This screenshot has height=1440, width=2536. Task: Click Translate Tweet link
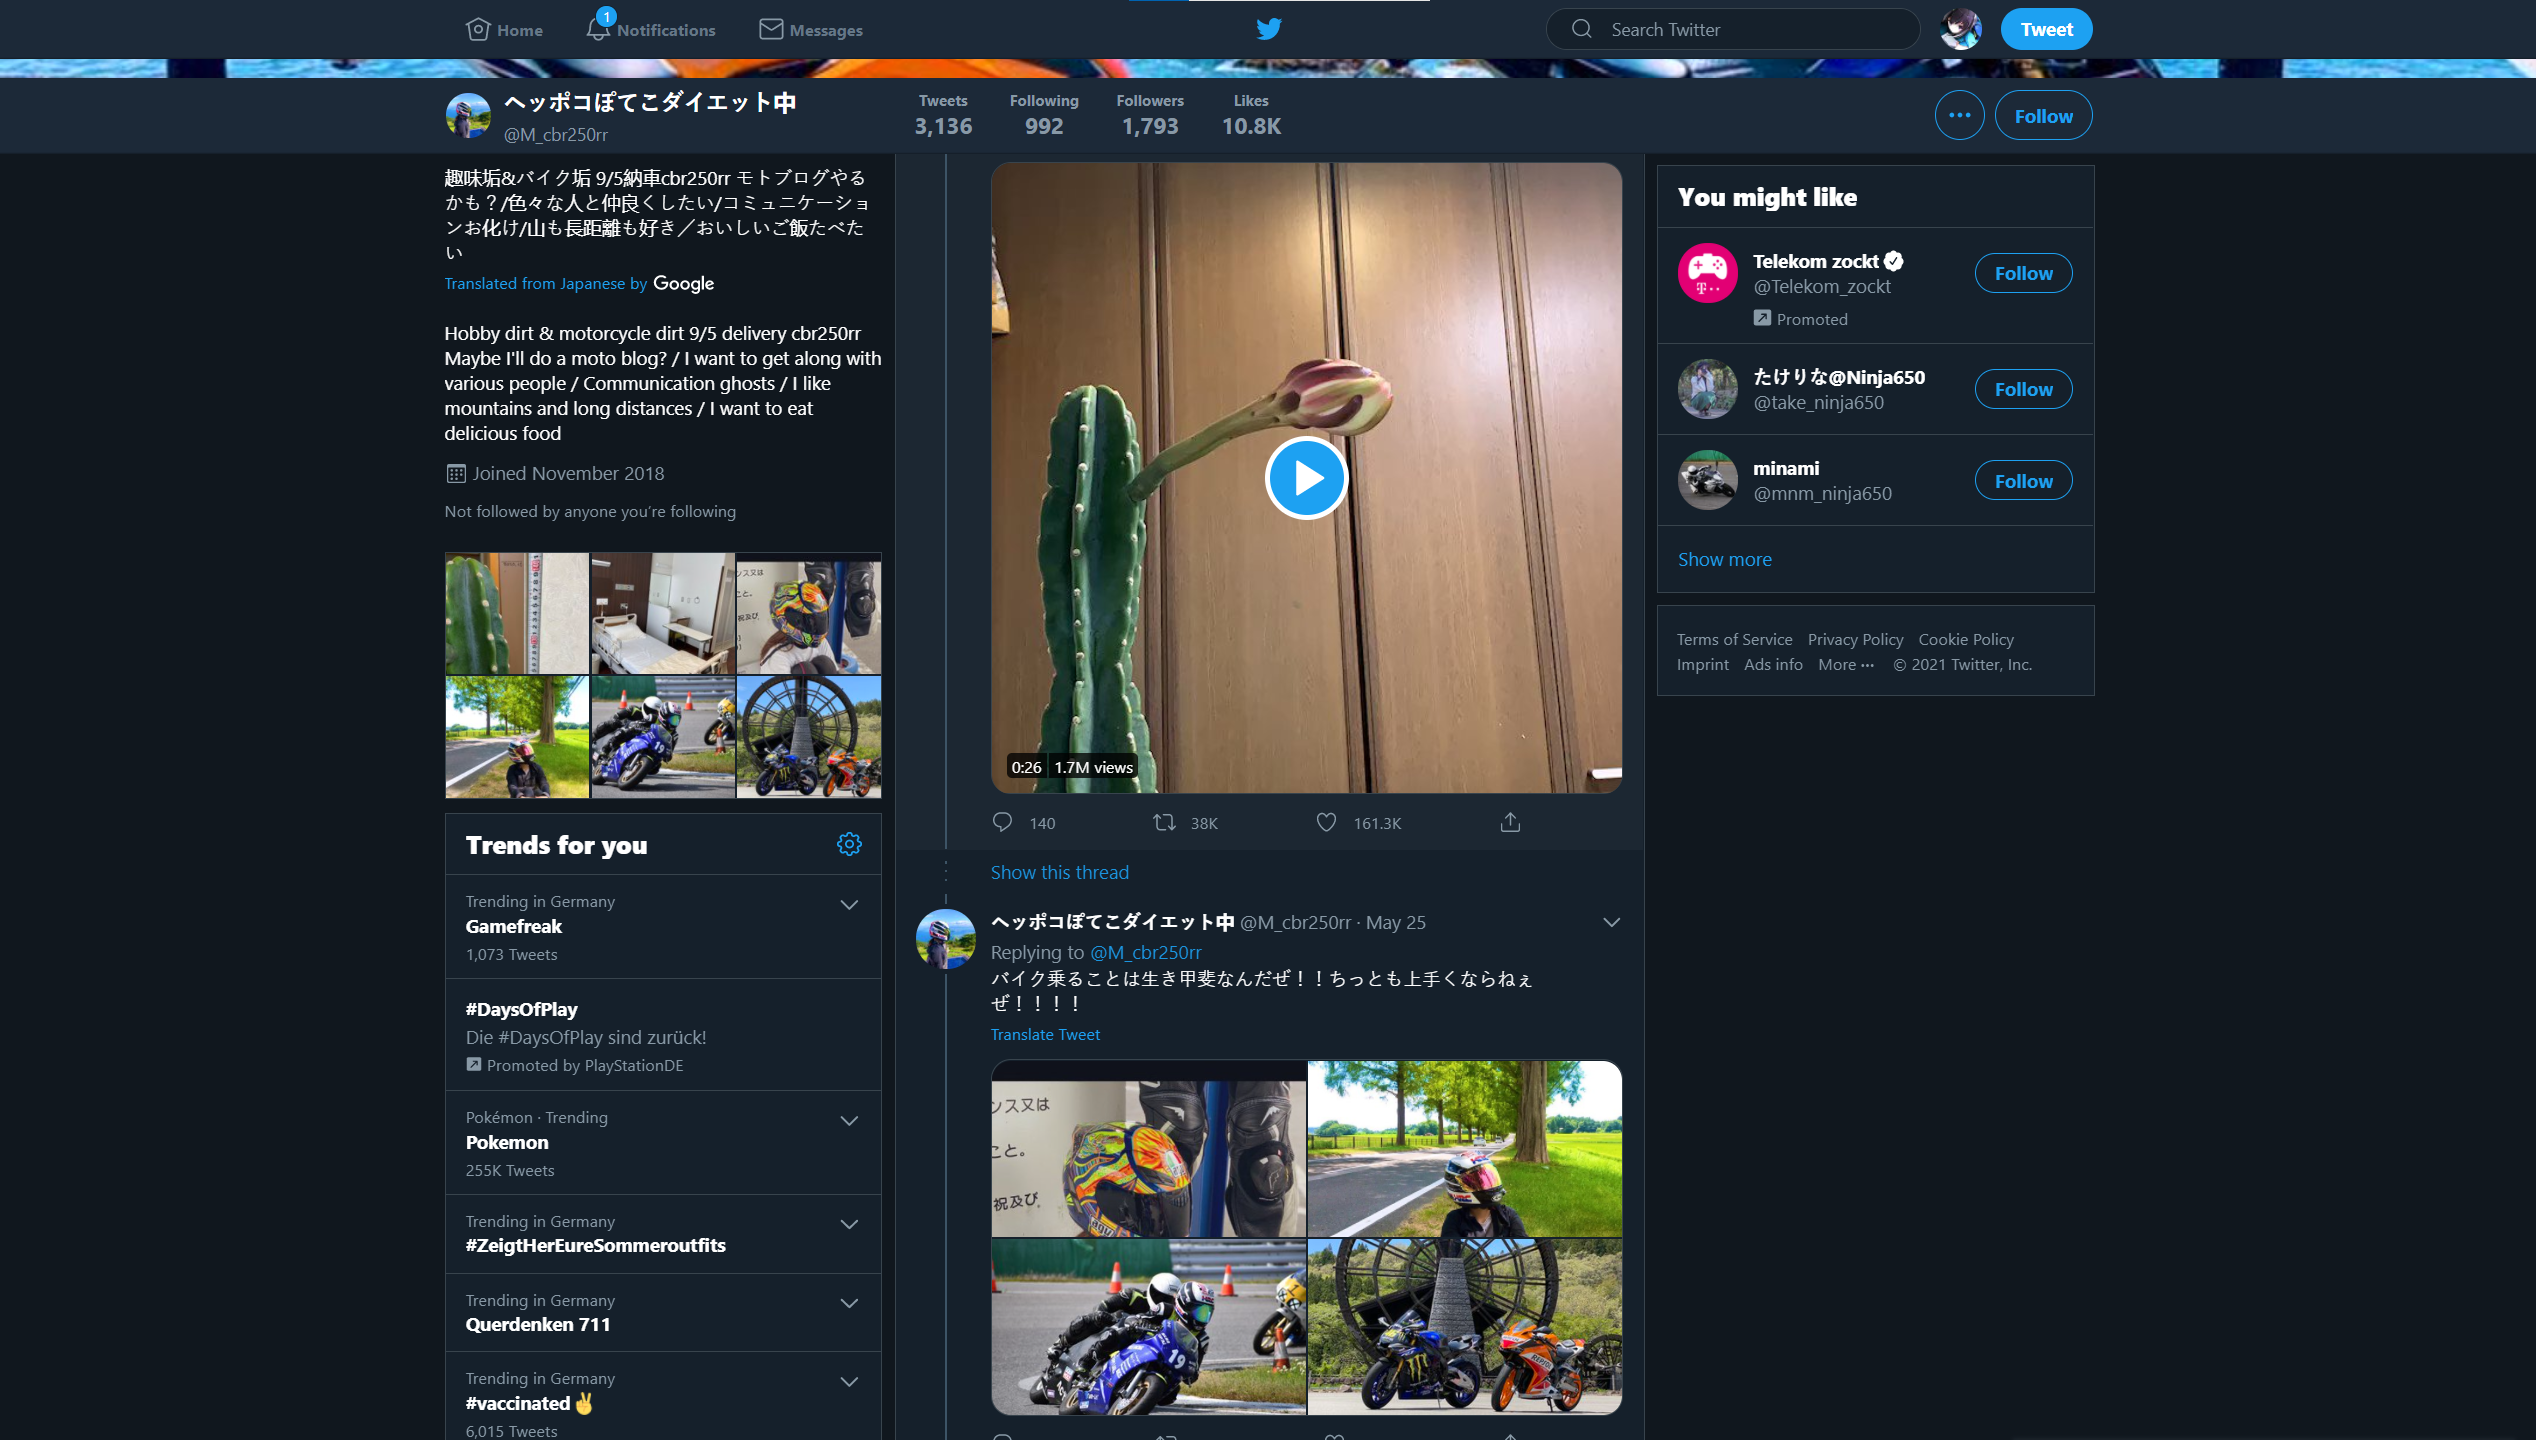pos(1044,1034)
